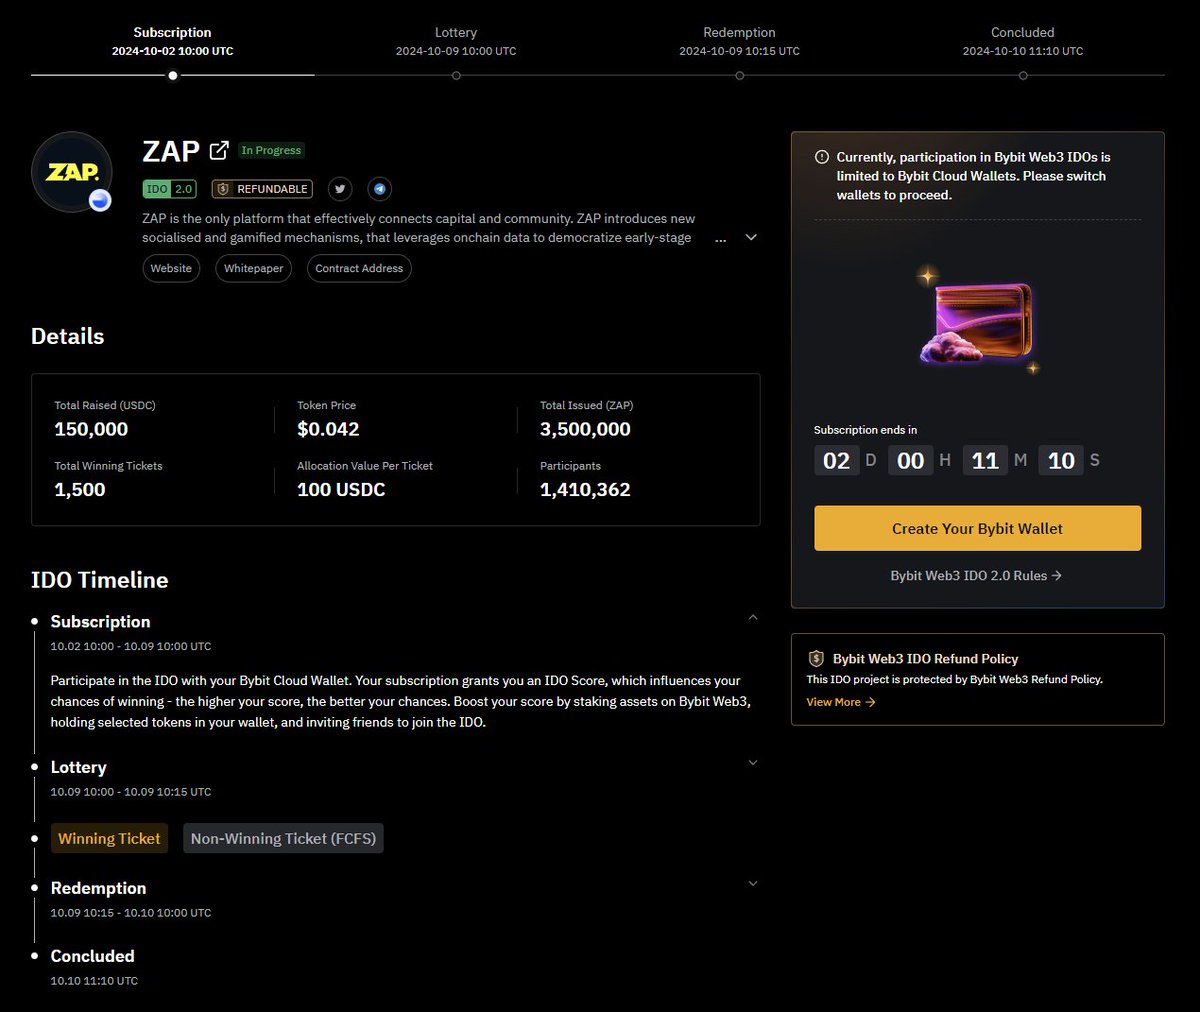
Task: Click the Subscription date 10.02 10:00 - 10.09 10:00 UTC
Action: 131,646
